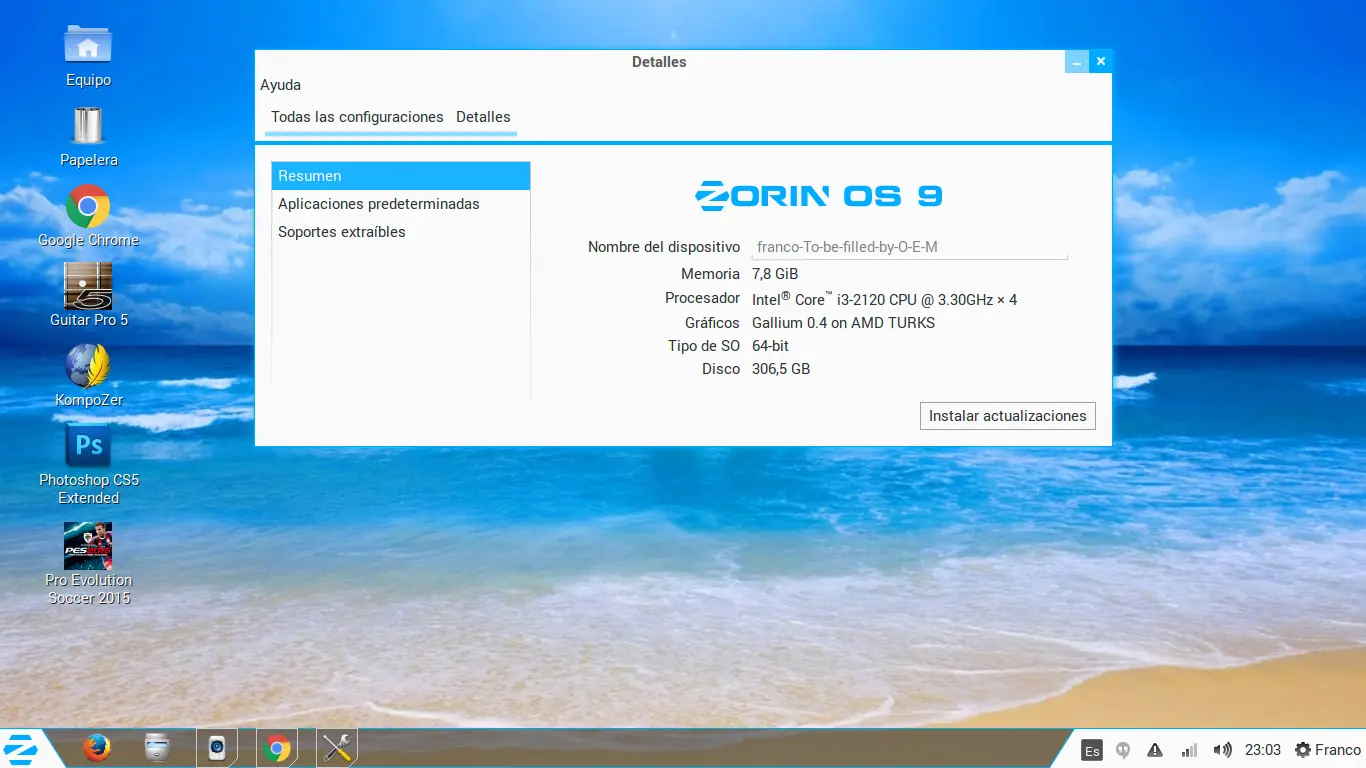1366x768 pixels.
Task: Click the Intel Core i3-2120 processor text
Action: pos(884,299)
